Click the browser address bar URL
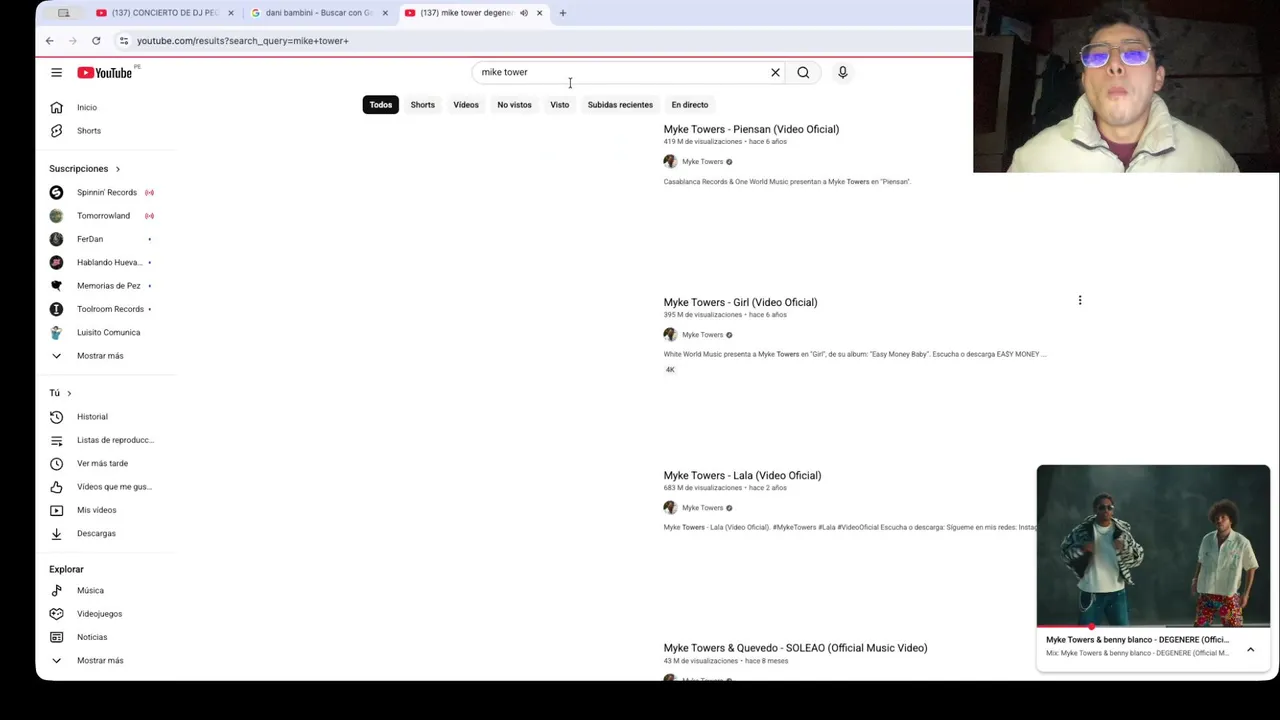This screenshot has height=720, width=1280. 243,41
